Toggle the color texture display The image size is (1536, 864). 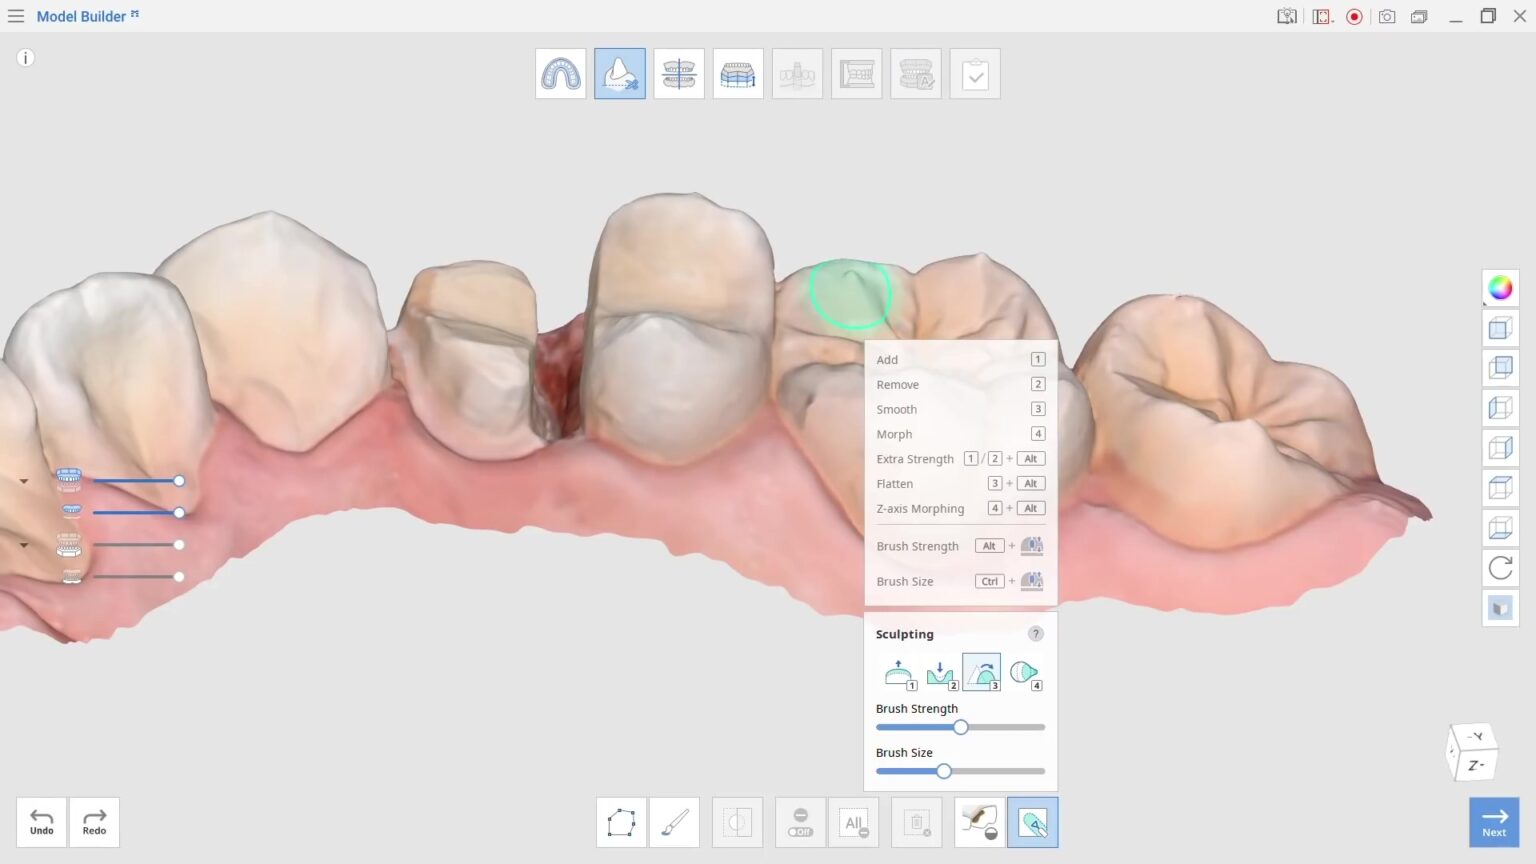[1500, 288]
